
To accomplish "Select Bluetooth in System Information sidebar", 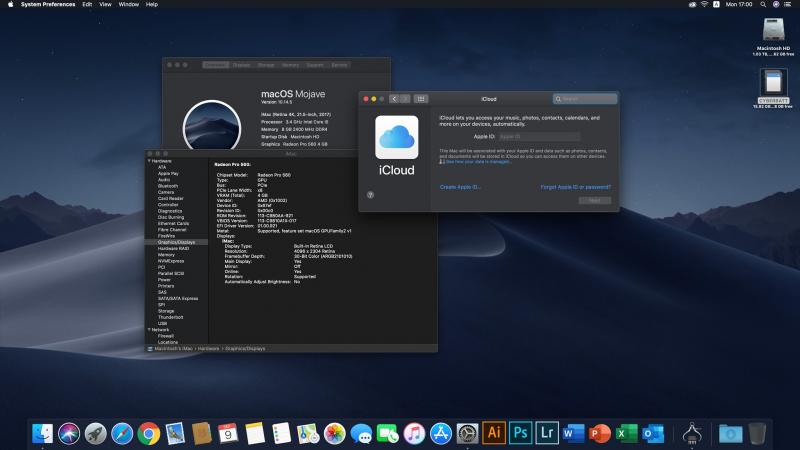I will (168, 186).
